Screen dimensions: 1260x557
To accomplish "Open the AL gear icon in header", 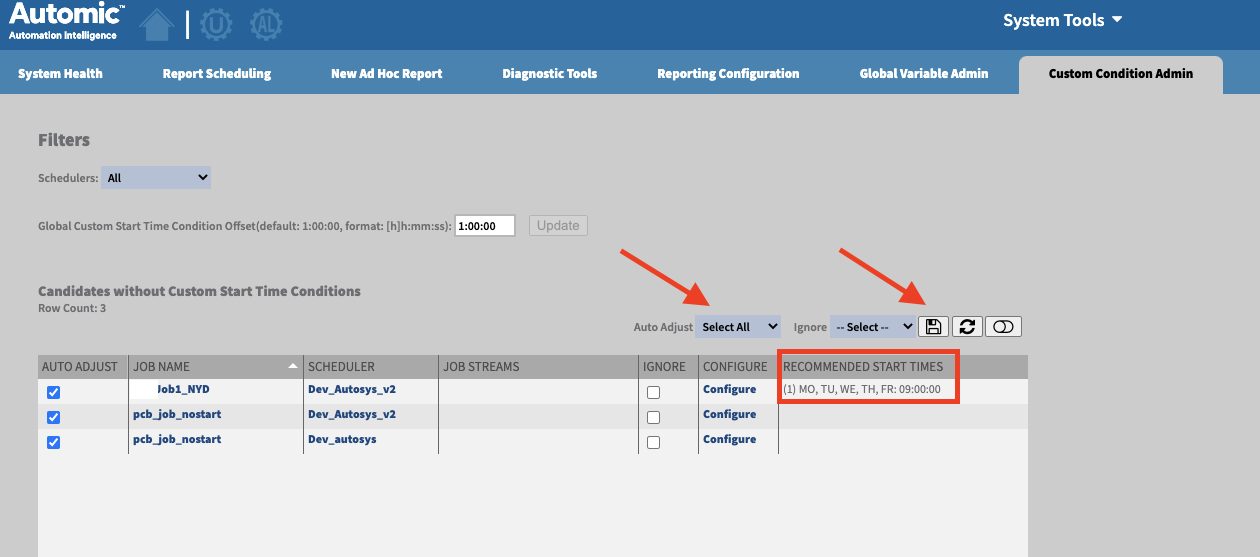I will tap(265, 25).
